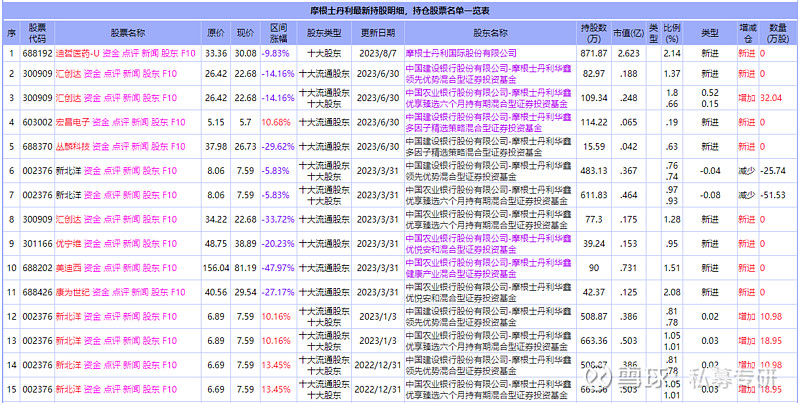Screen dimensions: 800x403
Task: Click shareholder 摩根士丹利国际股份有限公司 link
Action: point(461,53)
